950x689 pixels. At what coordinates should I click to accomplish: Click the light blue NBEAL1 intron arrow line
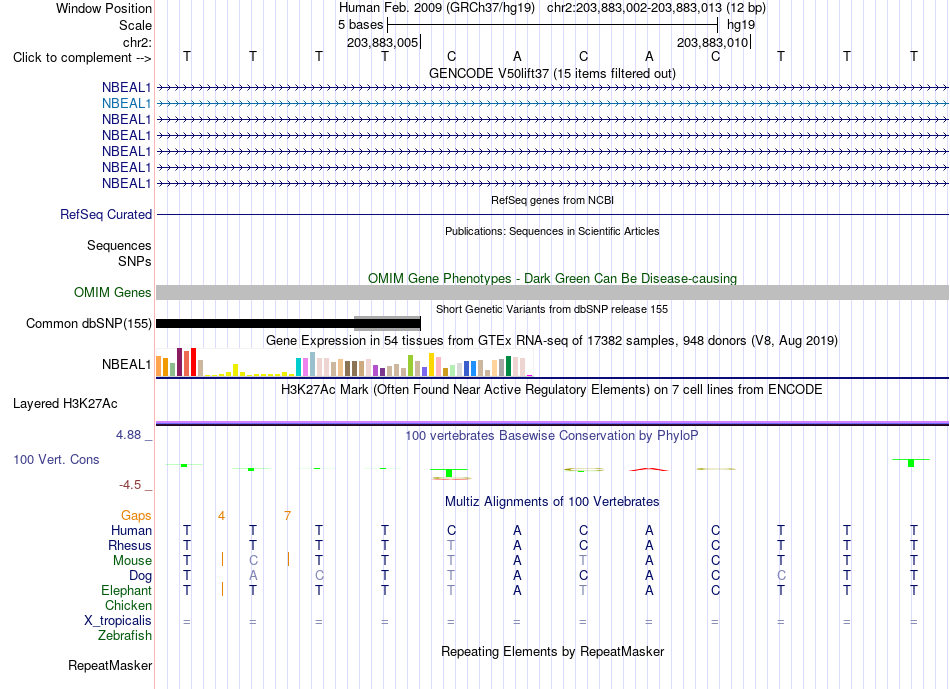tap(552, 104)
